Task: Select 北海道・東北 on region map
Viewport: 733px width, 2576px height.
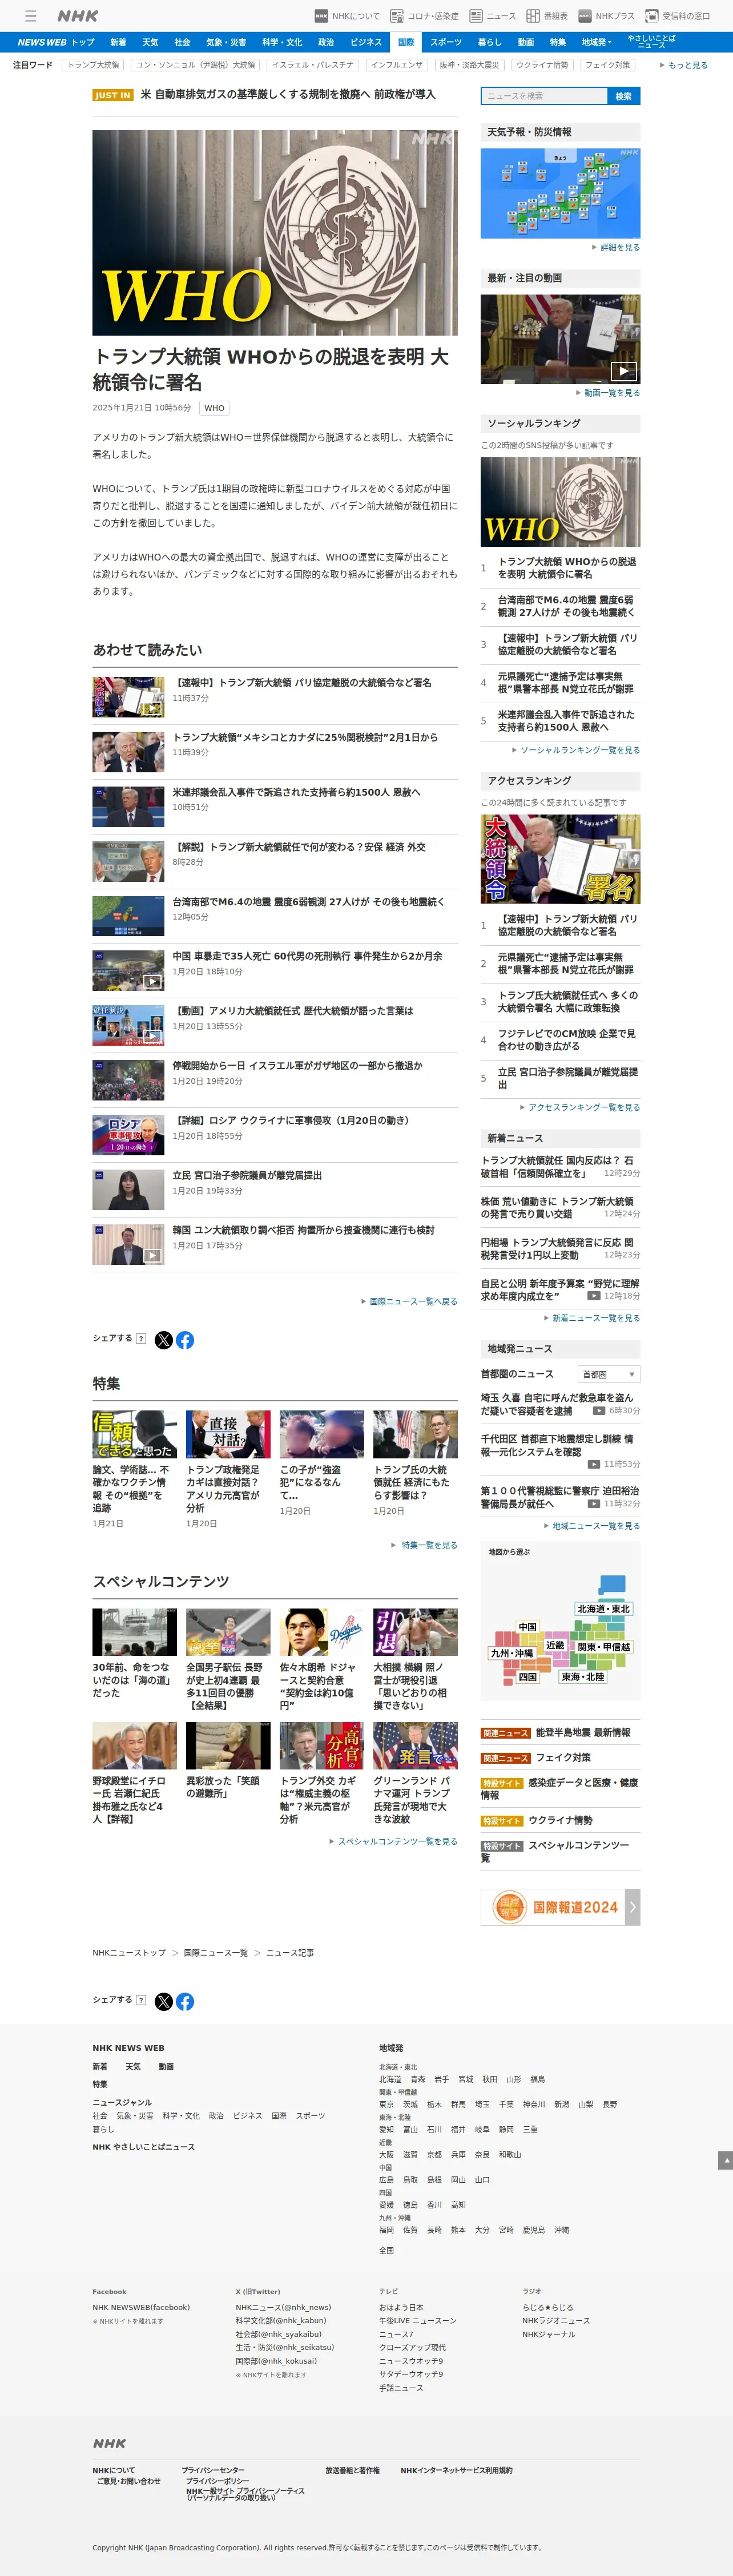Action: 604,1609
